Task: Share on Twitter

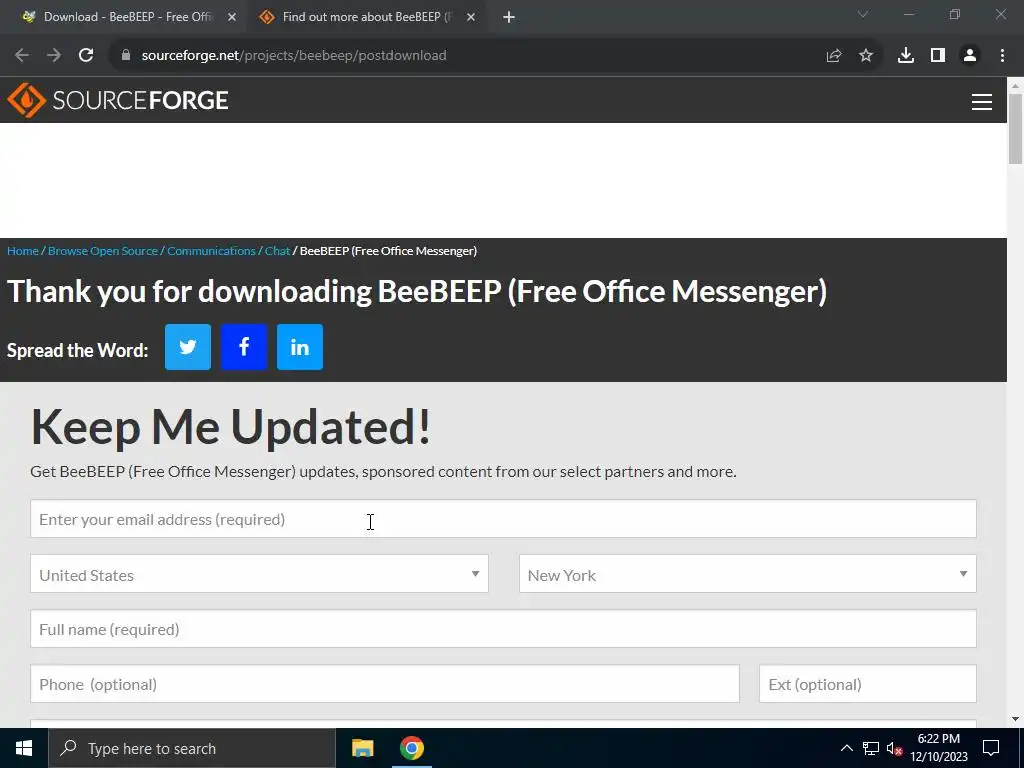Action: [x=188, y=347]
